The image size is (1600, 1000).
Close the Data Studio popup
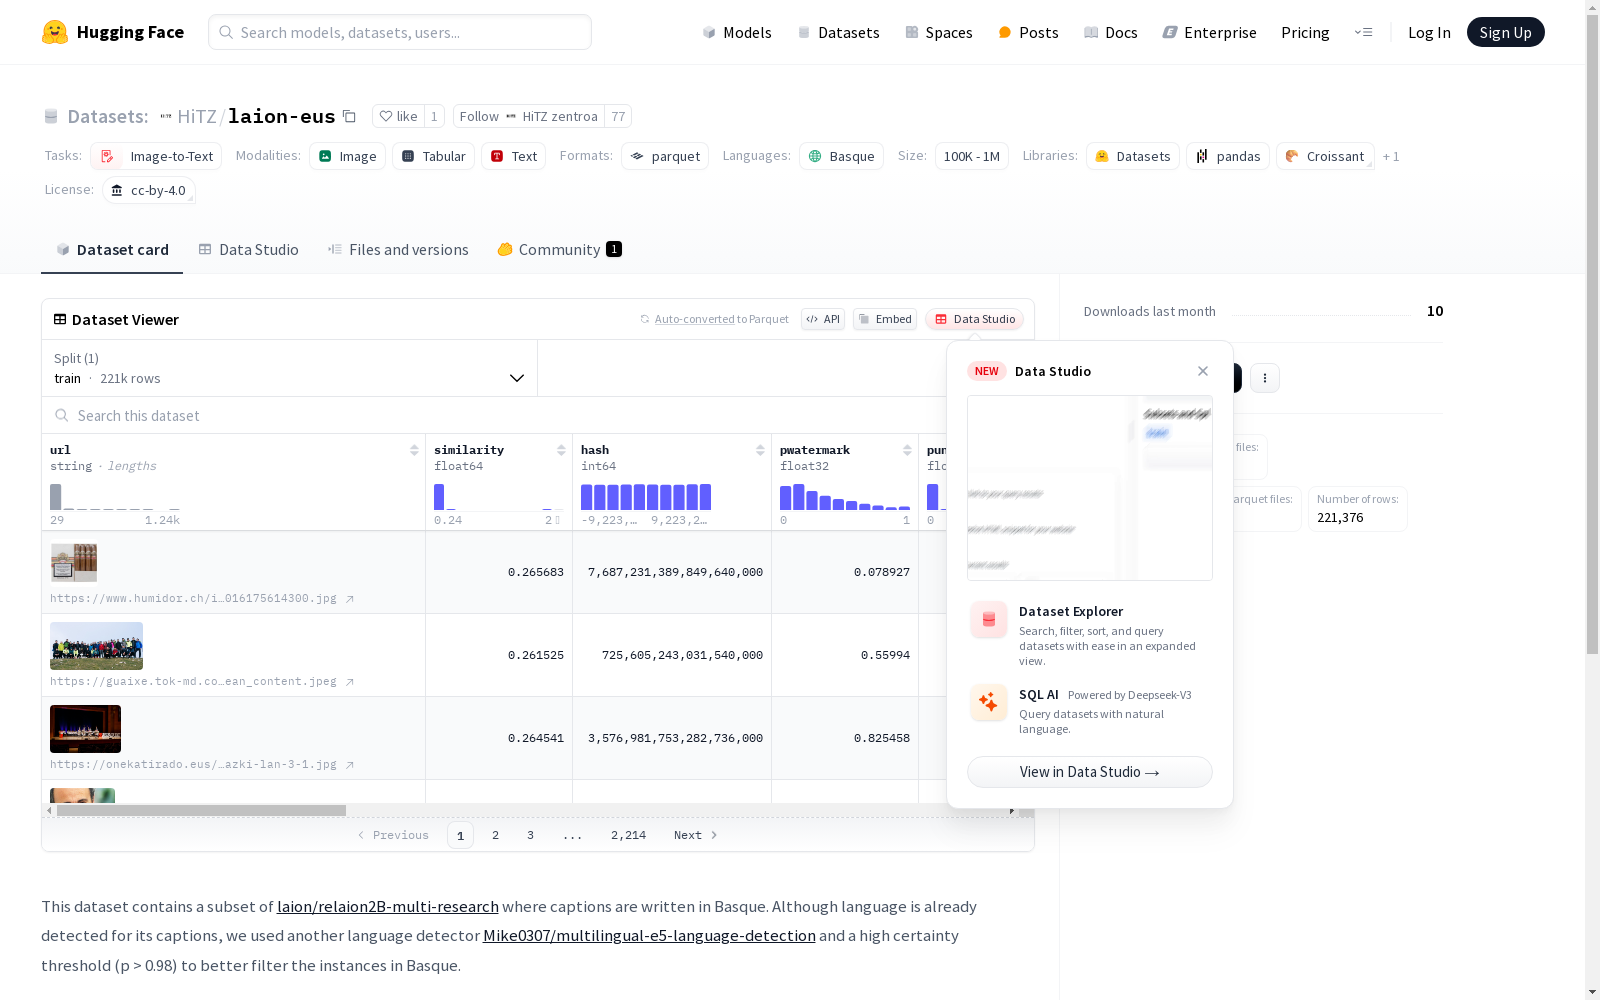(x=1203, y=371)
